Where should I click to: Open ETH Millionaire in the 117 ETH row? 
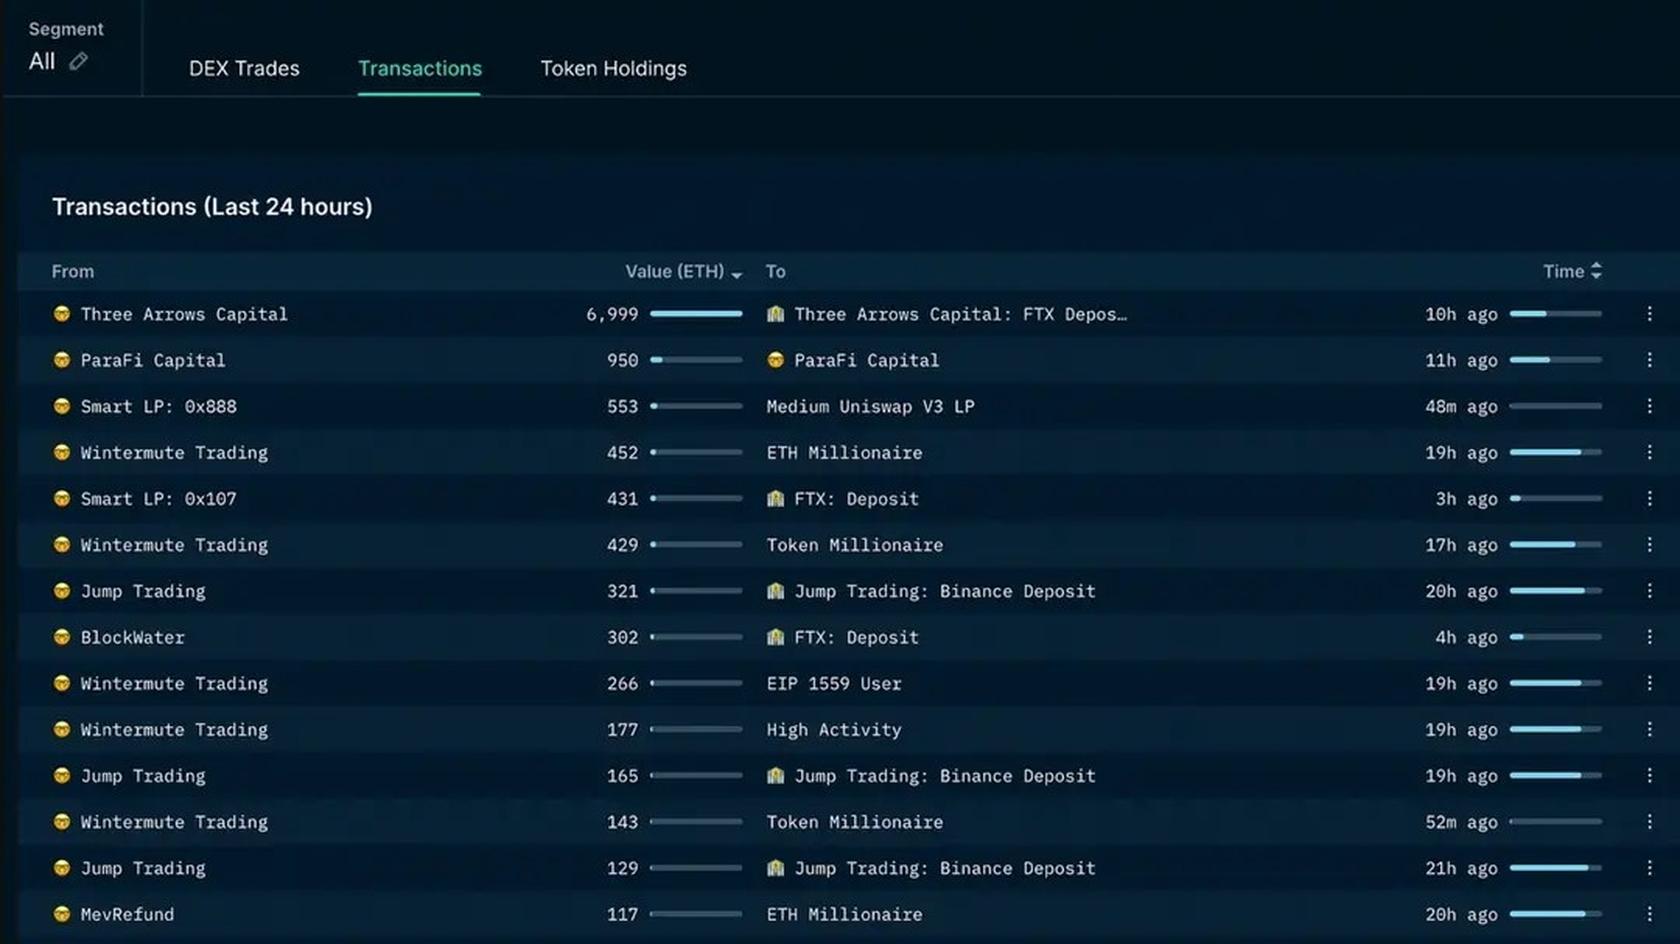click(x=844, y=914)
